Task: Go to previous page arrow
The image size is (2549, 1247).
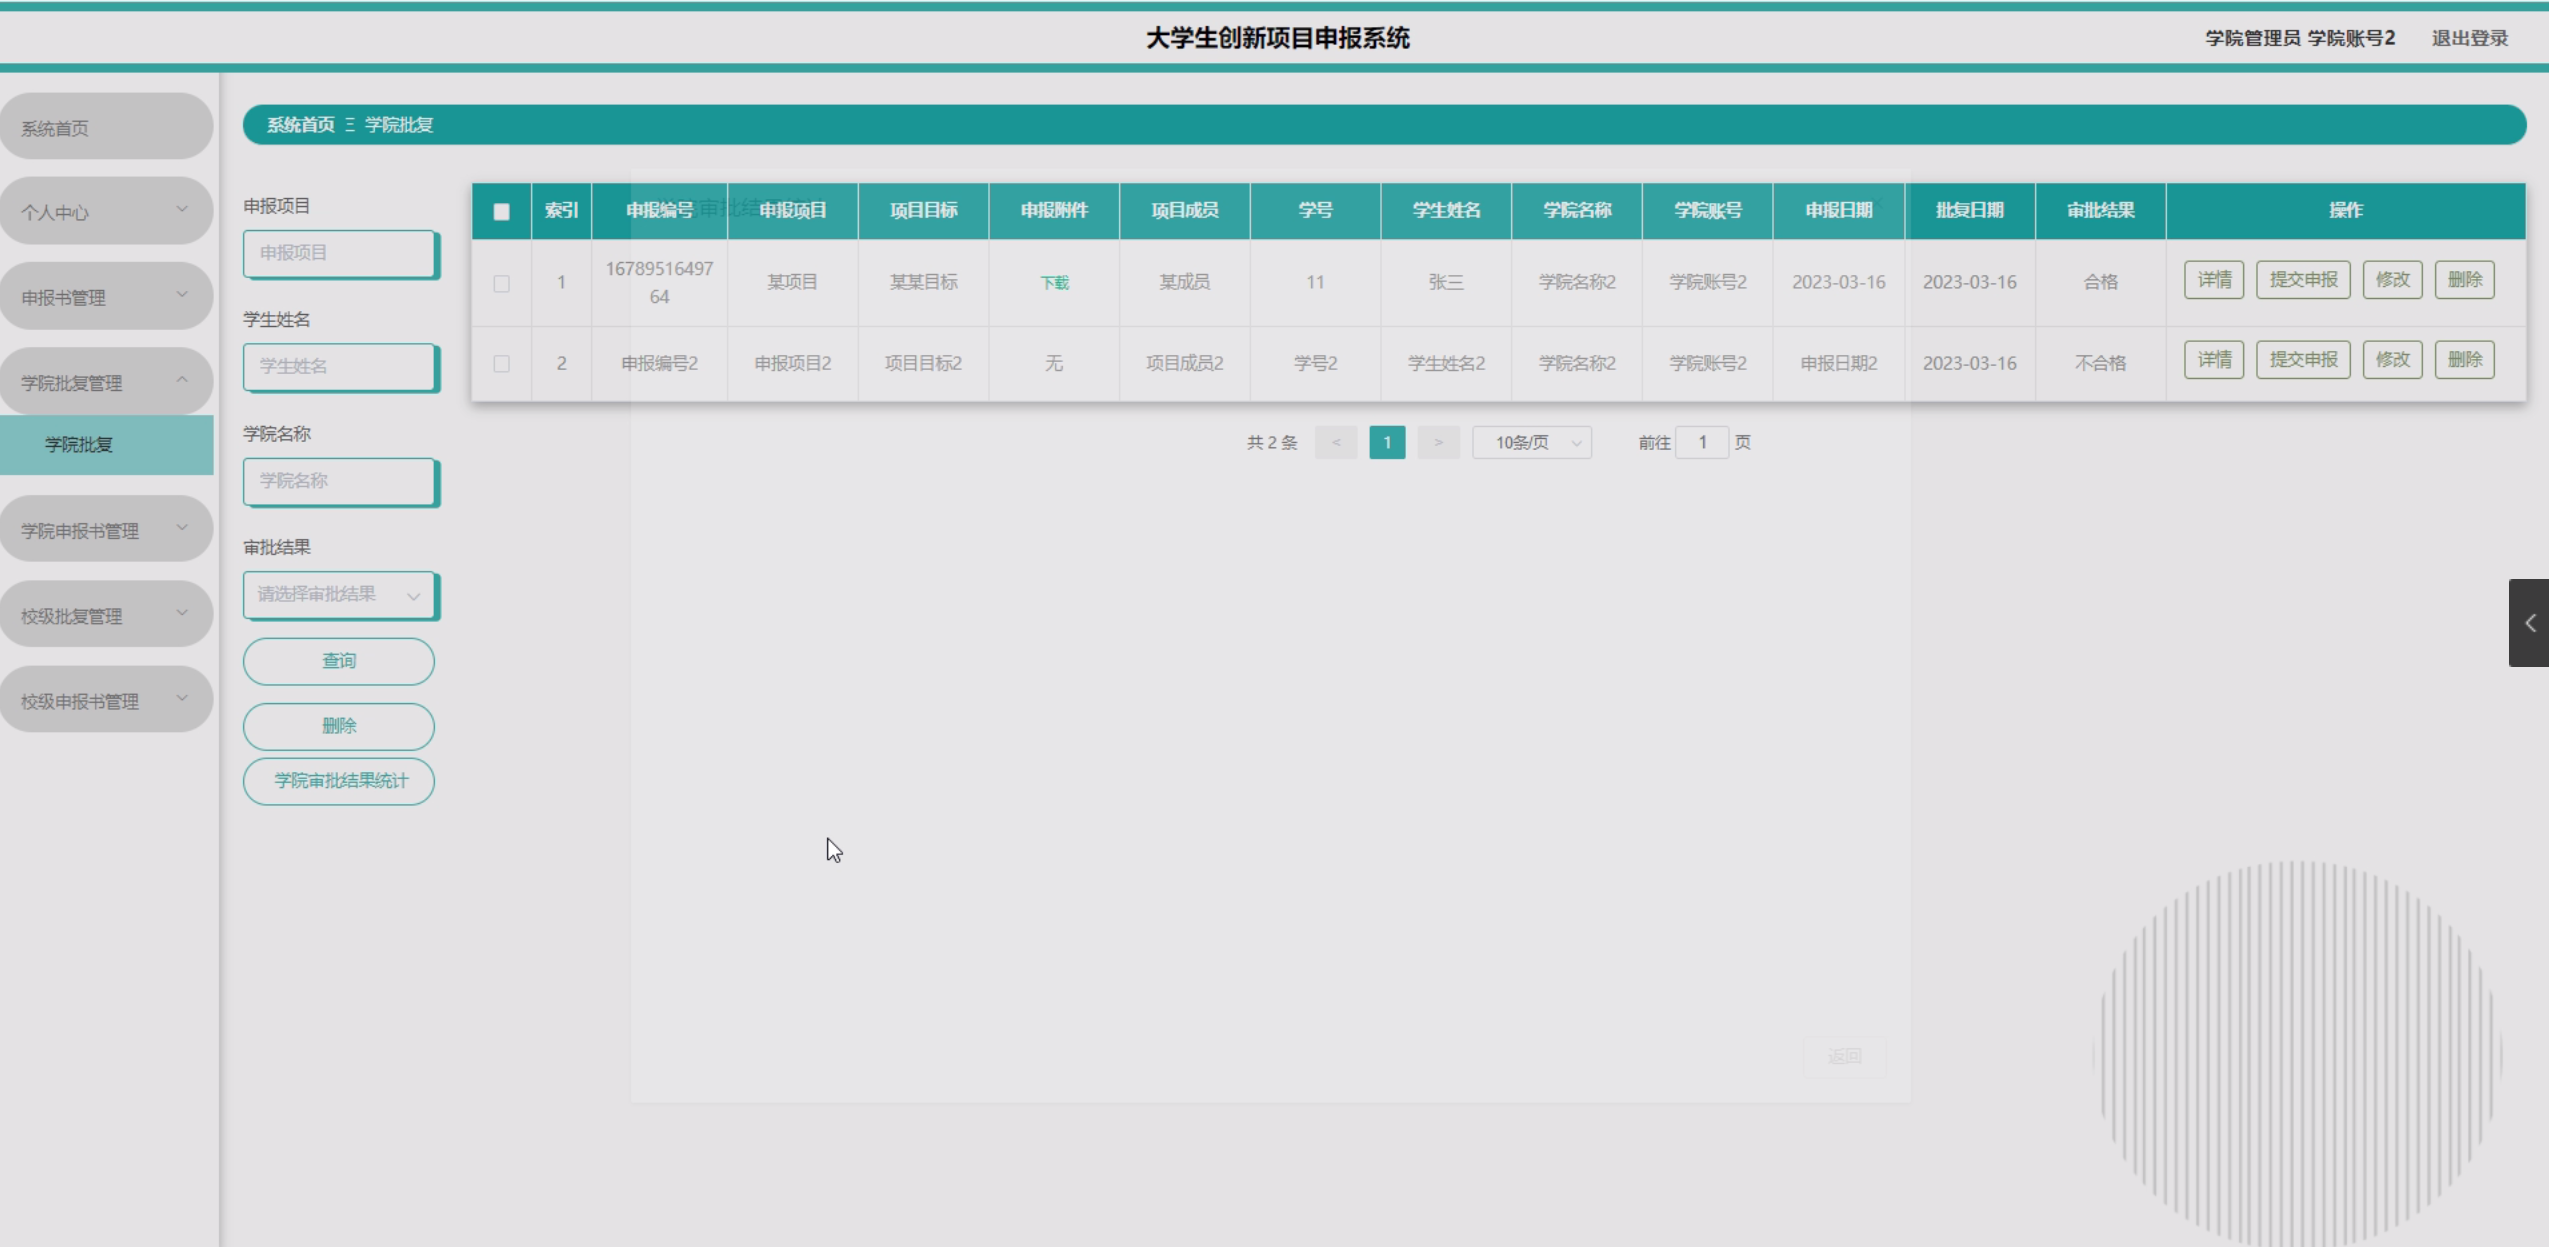Action: [x=1335, y=442]
